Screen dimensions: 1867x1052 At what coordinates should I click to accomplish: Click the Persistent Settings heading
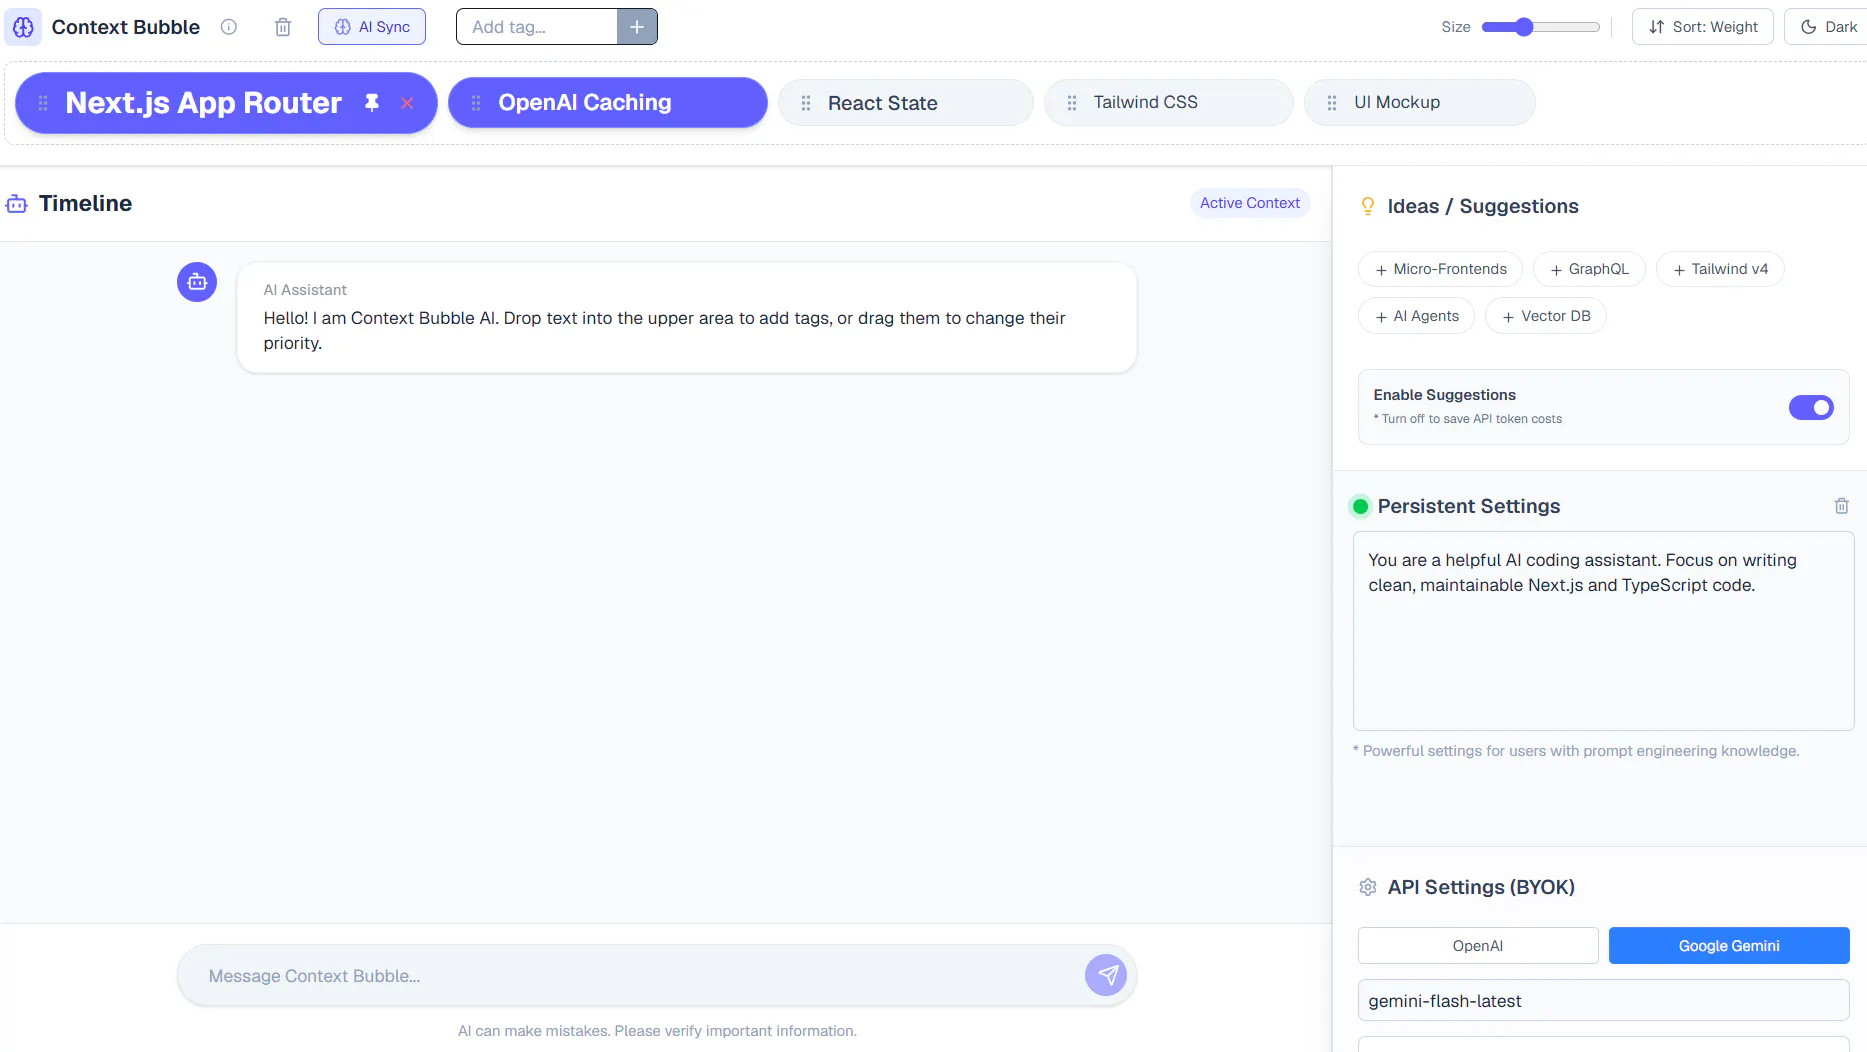(1469, 506)
